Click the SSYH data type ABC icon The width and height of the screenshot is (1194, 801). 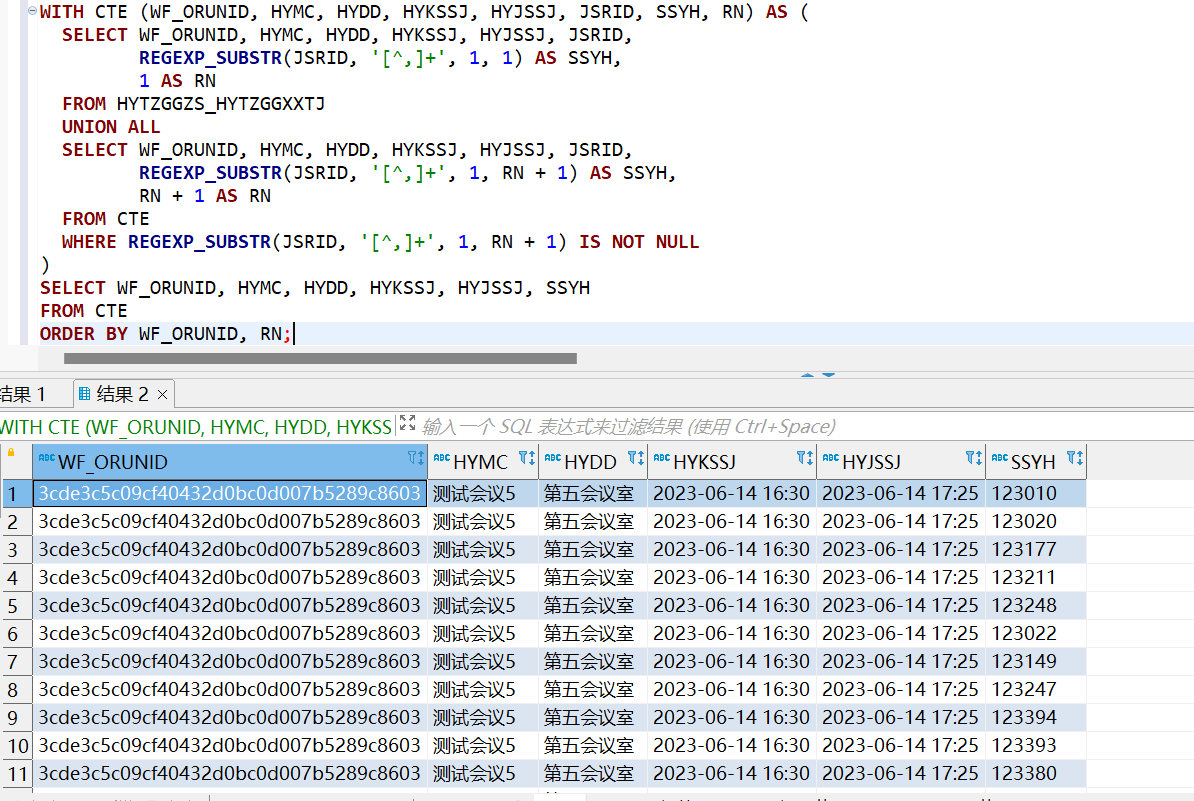click(x=1000, y=458)
